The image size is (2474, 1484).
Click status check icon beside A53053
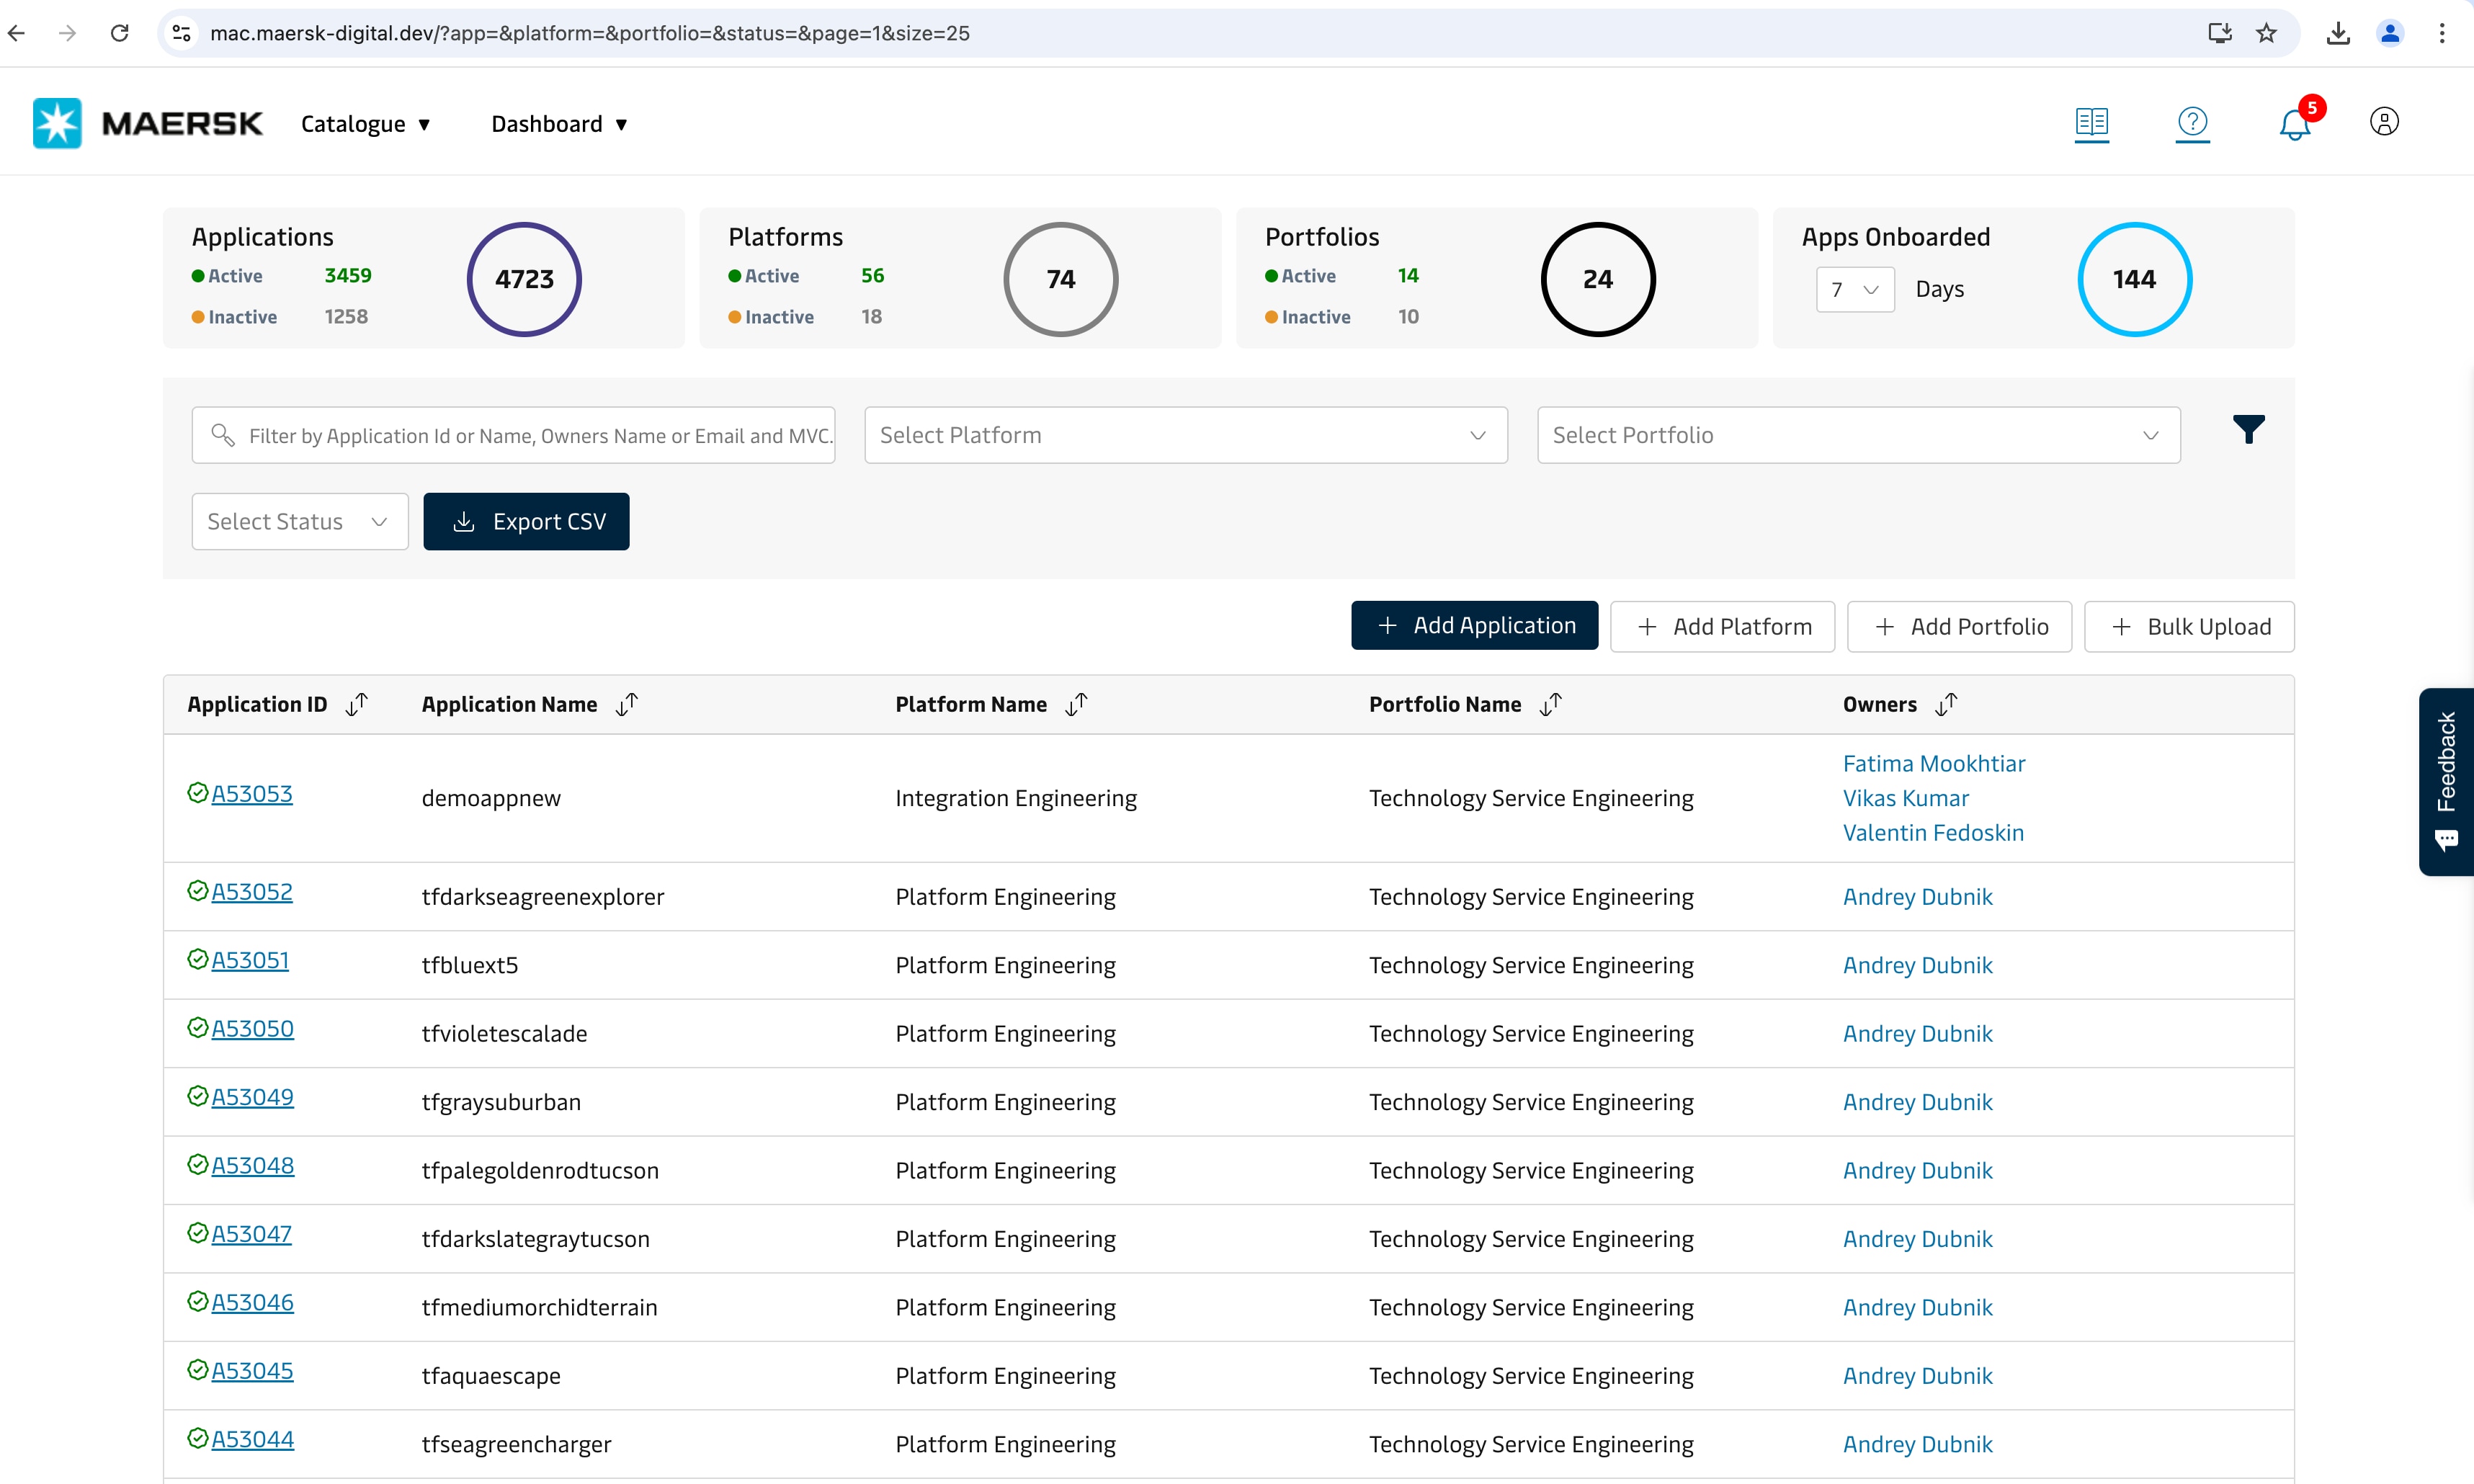pos(198,793)
